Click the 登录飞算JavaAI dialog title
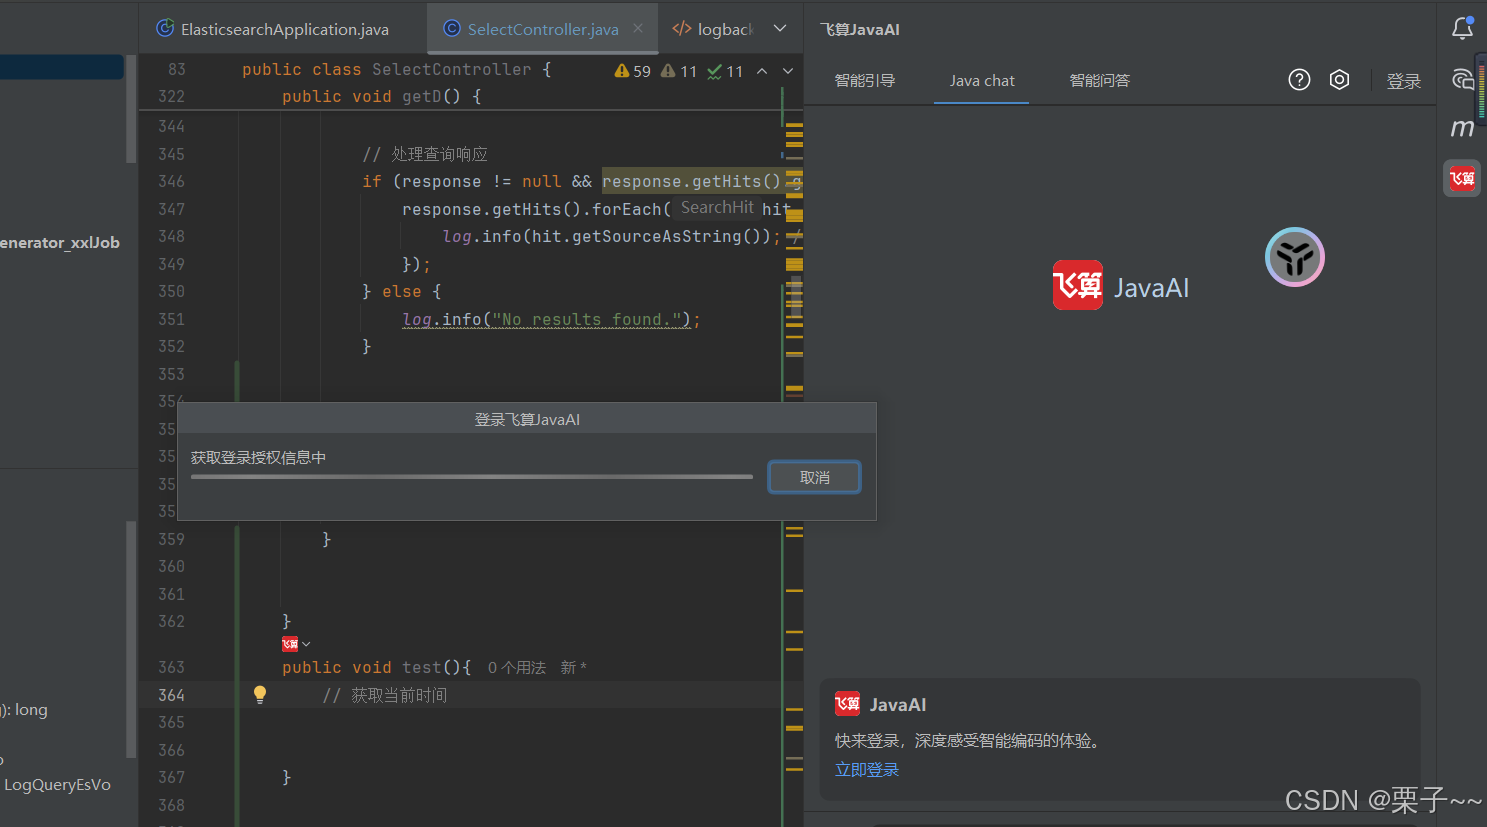Screen dimensions: 1487x827 (x=527, y=419)
